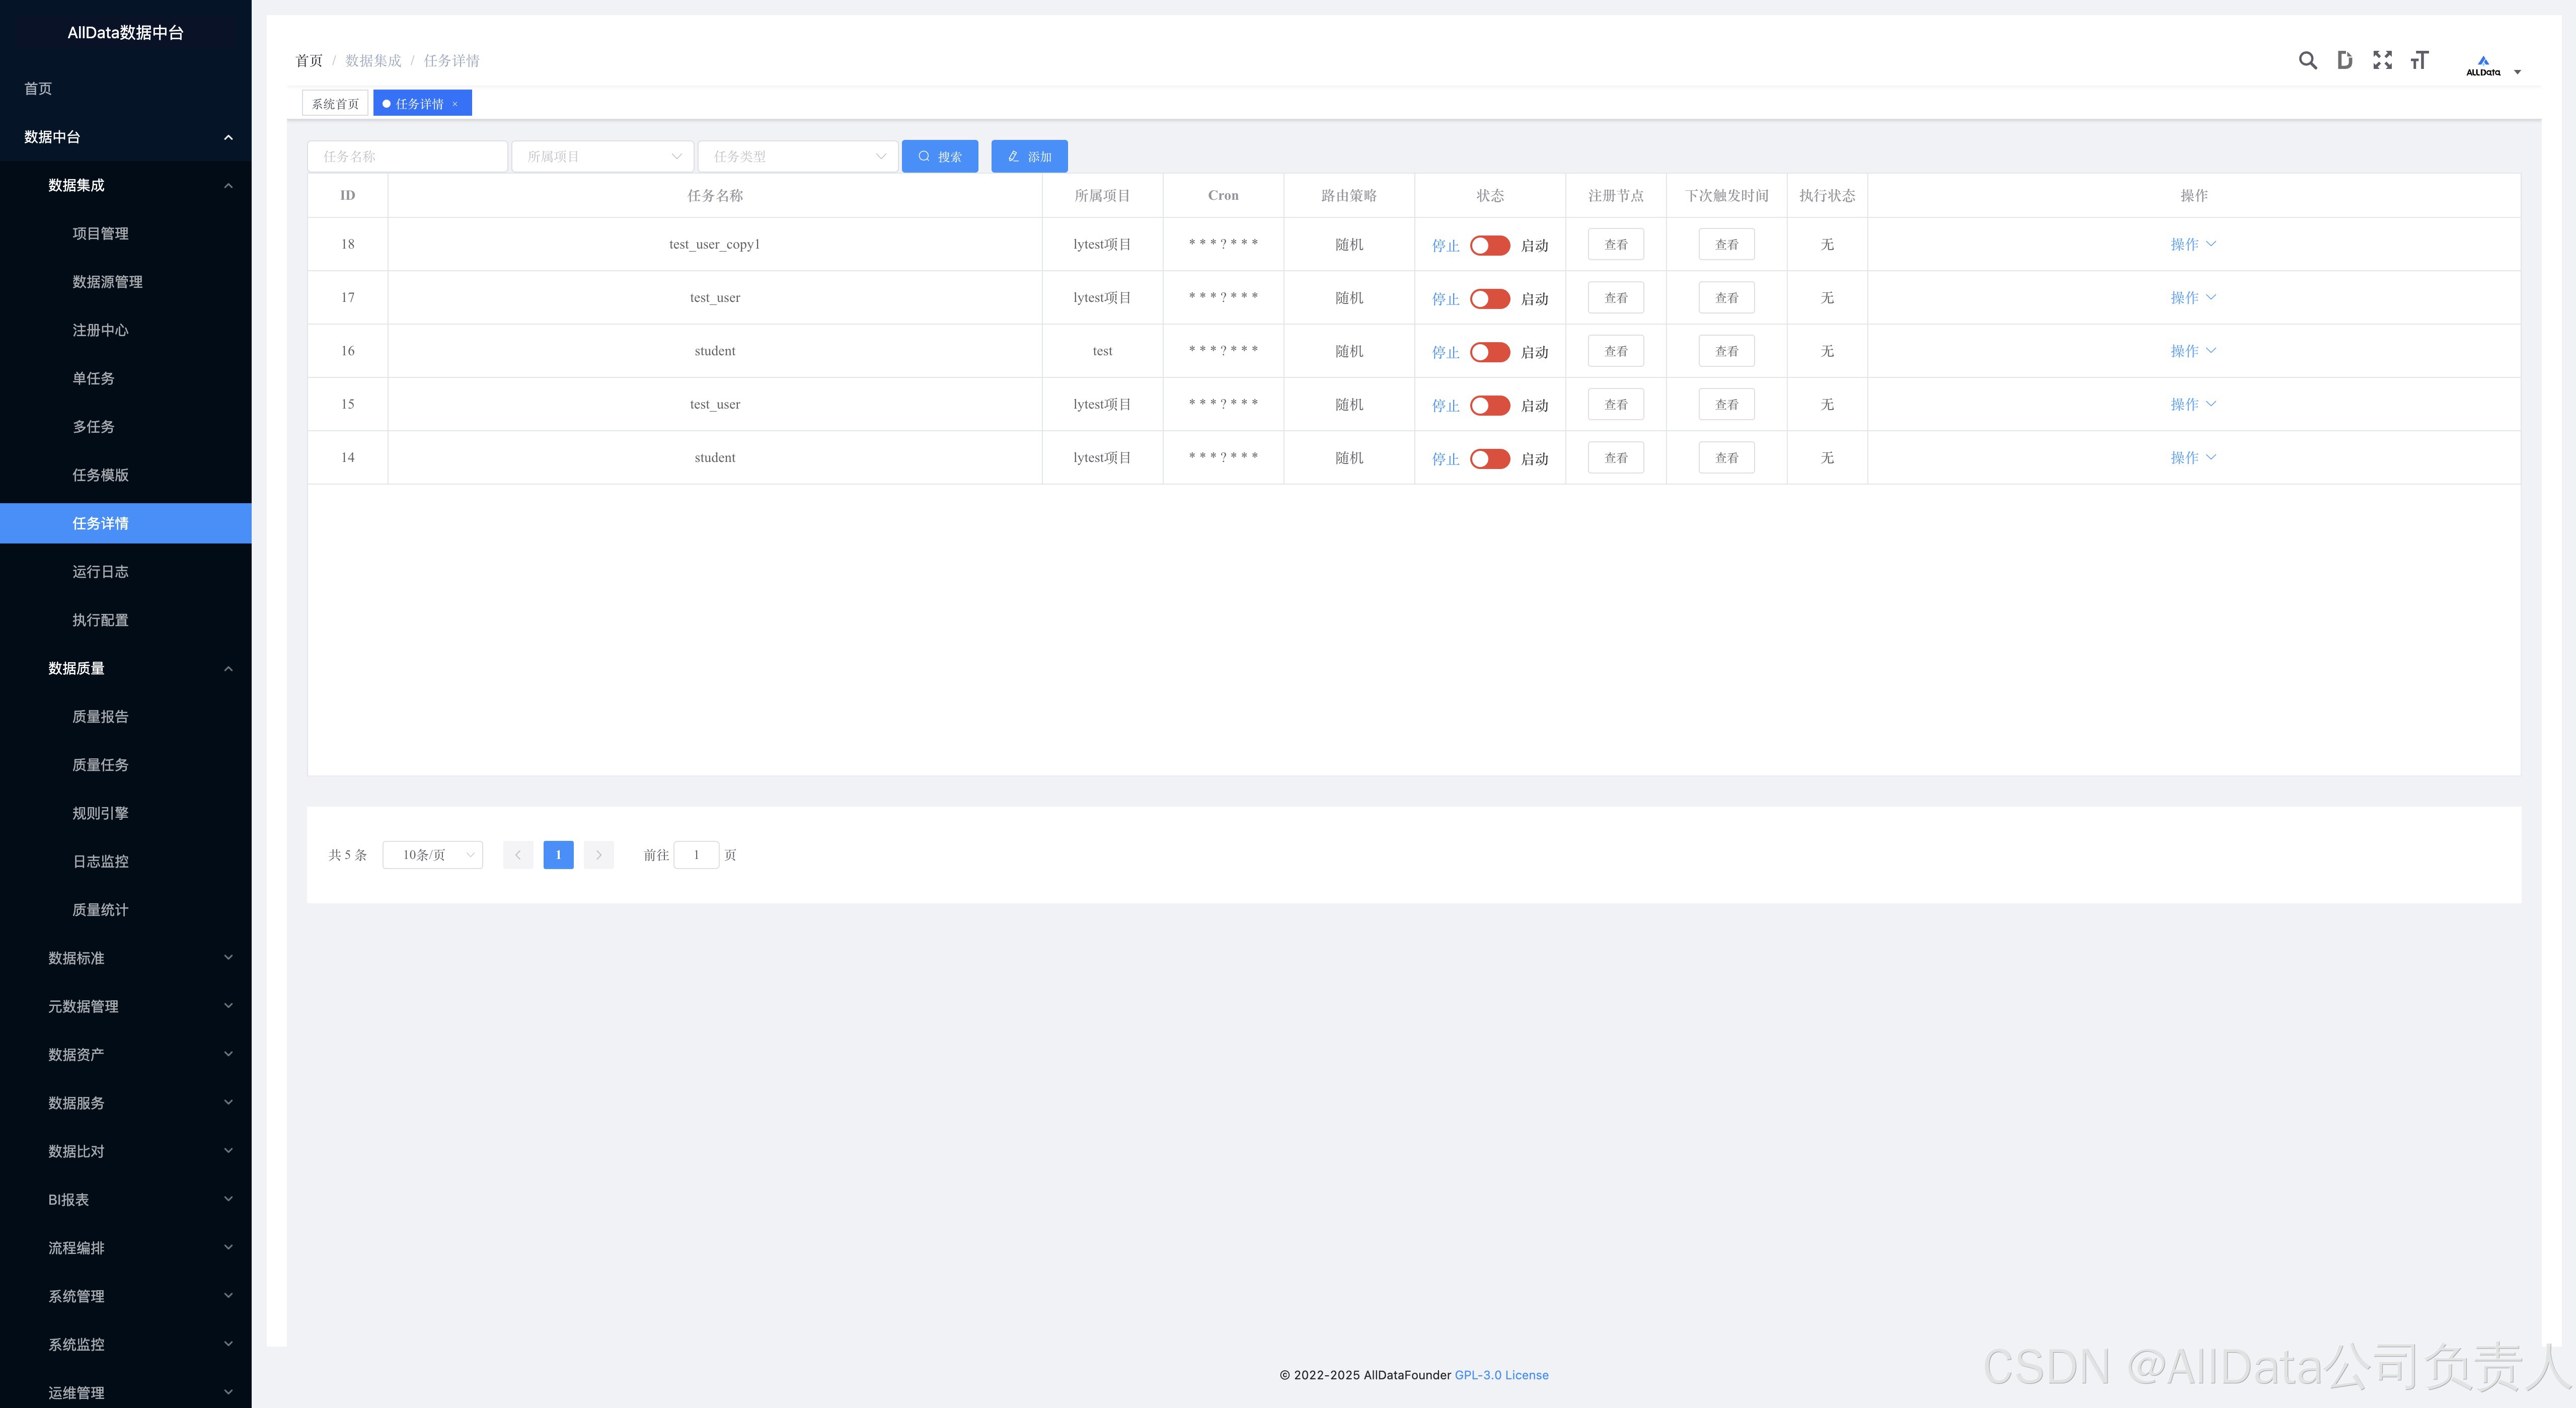Toggle status switch for task ID 16
2576x1408 pixels.
[x=1489, y=352]
